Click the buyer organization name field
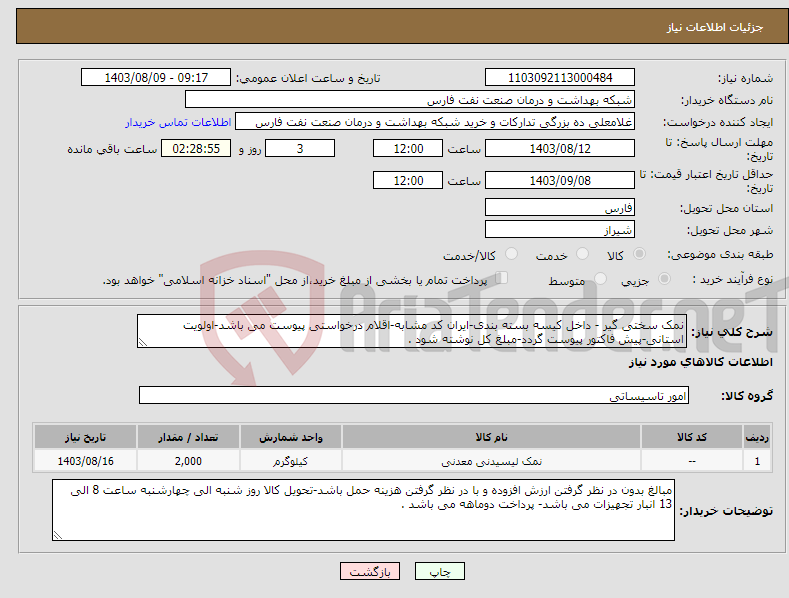The width and height of the screenshot is (789, 598). click(410, 99)
